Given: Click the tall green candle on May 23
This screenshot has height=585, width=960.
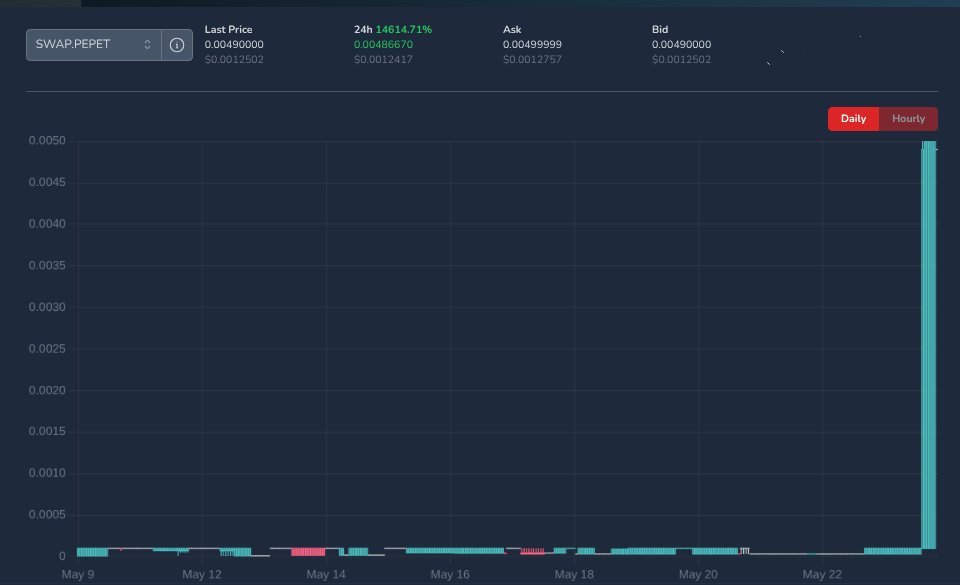Looking at the screenshot, I should [x=929, y=345].
